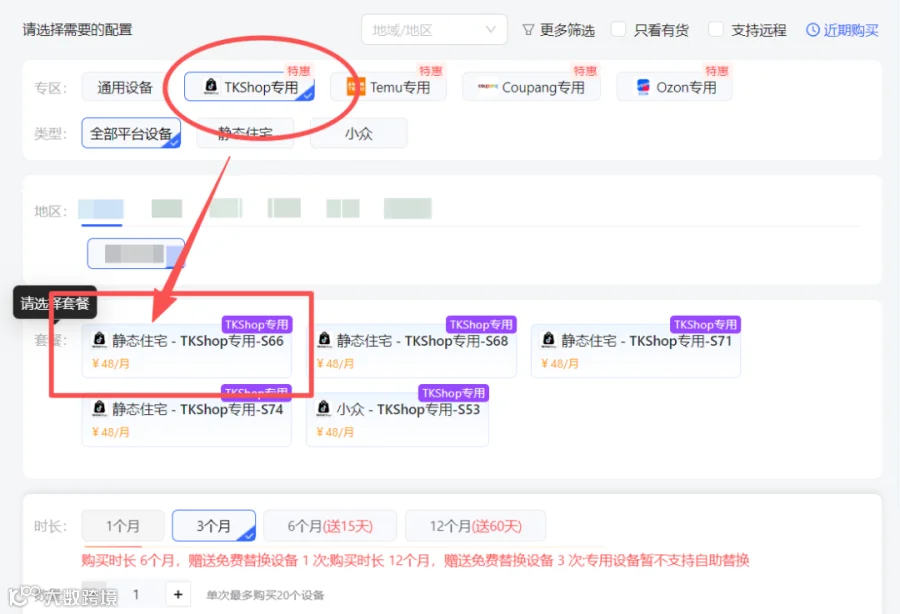The width and height of the screenshot is (900, 614).
Task: Select the 12个月(送60天) duration
Action: point(475,526)
